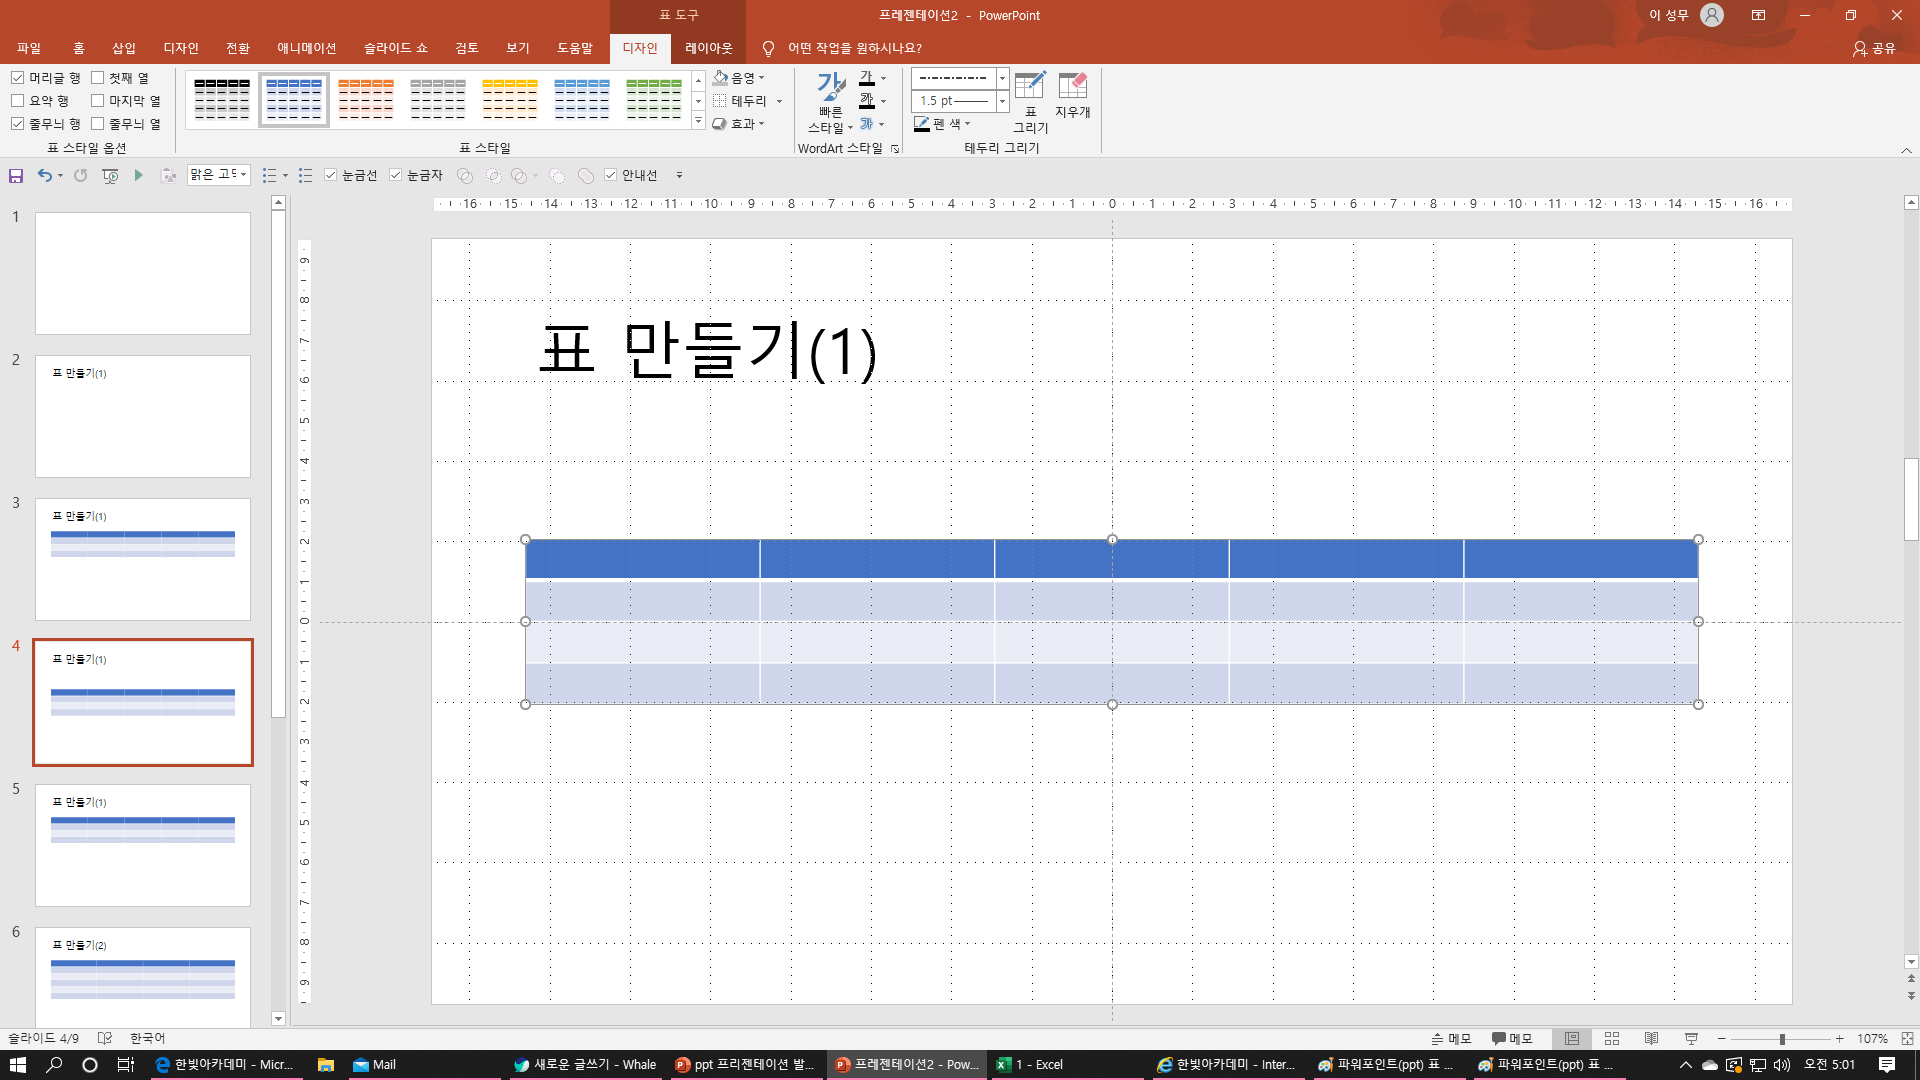
Task: Enable the 첫째 열 first column checkbox
Action: coord(98,78)
